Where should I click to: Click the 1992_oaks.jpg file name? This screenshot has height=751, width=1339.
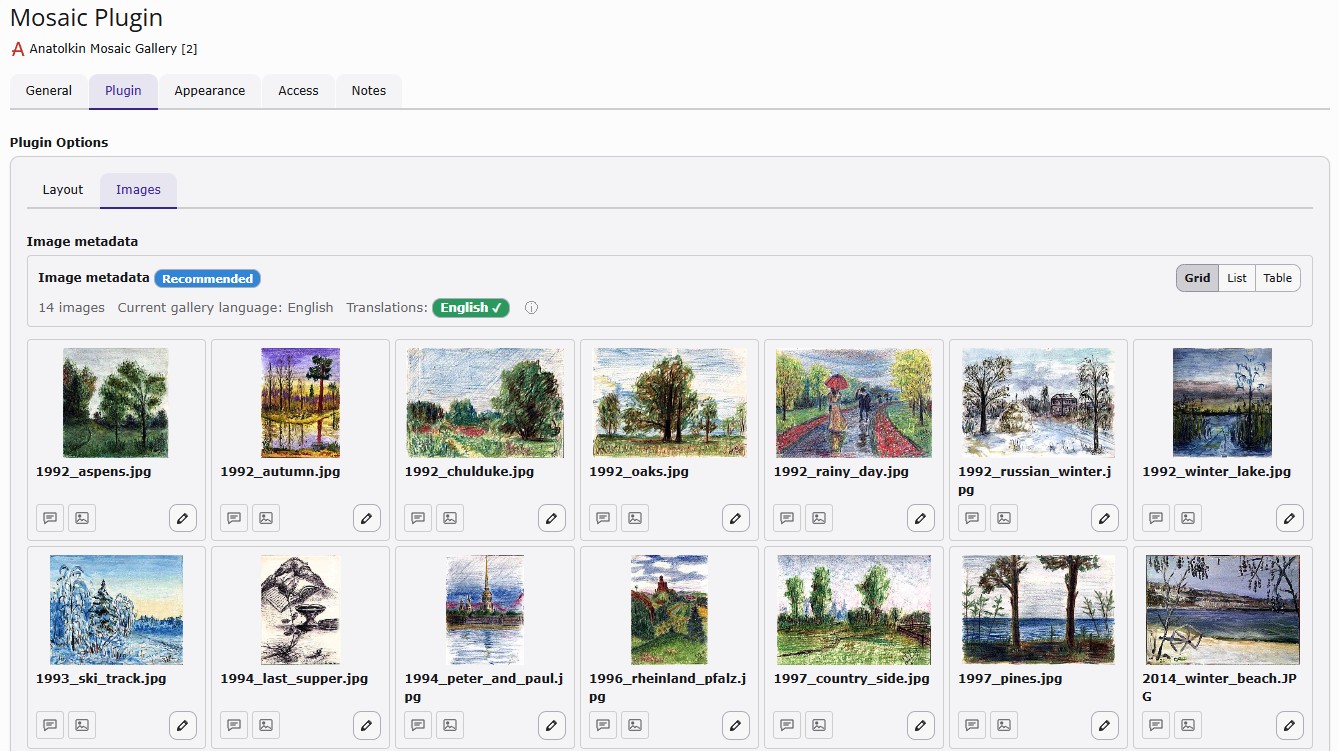point(641,471)
